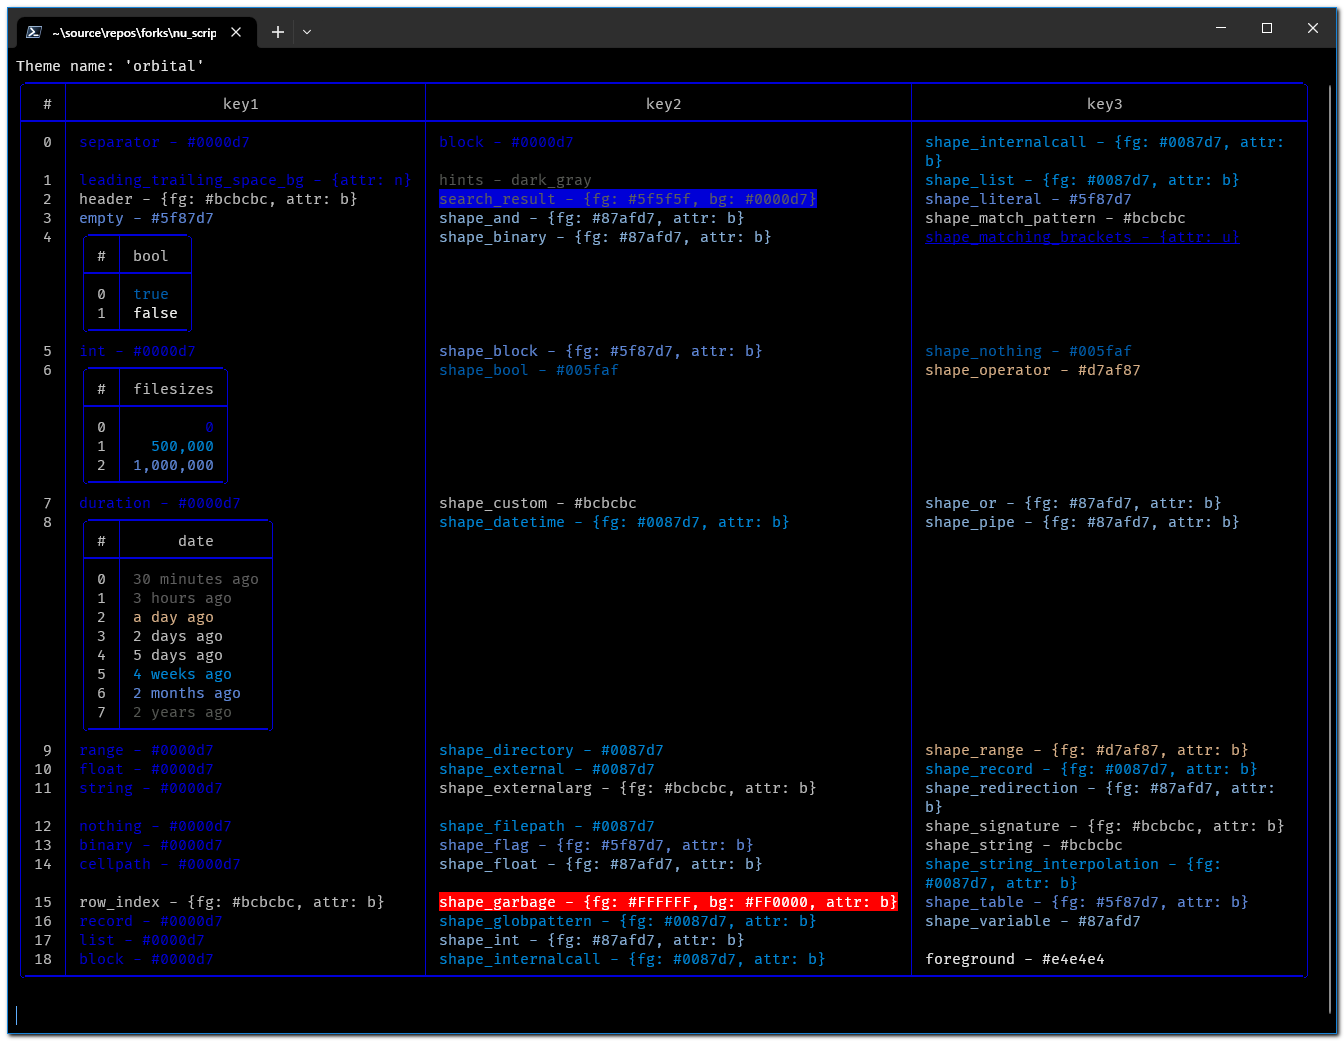The image size is (1344, 1041).
Task: Click the 'empty – #5f87d7' entry
Action: [146, 218]
